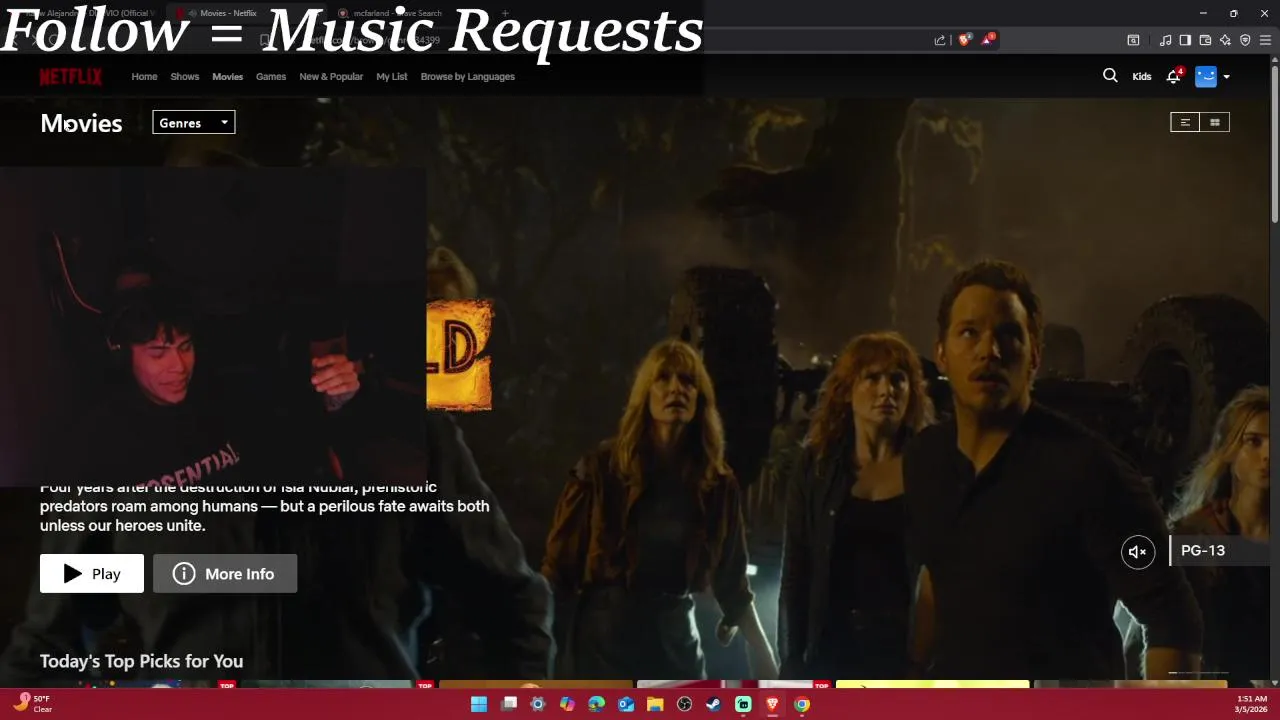
Task: Click the Today's Top Picks for You heading
Action: [141, 661]
